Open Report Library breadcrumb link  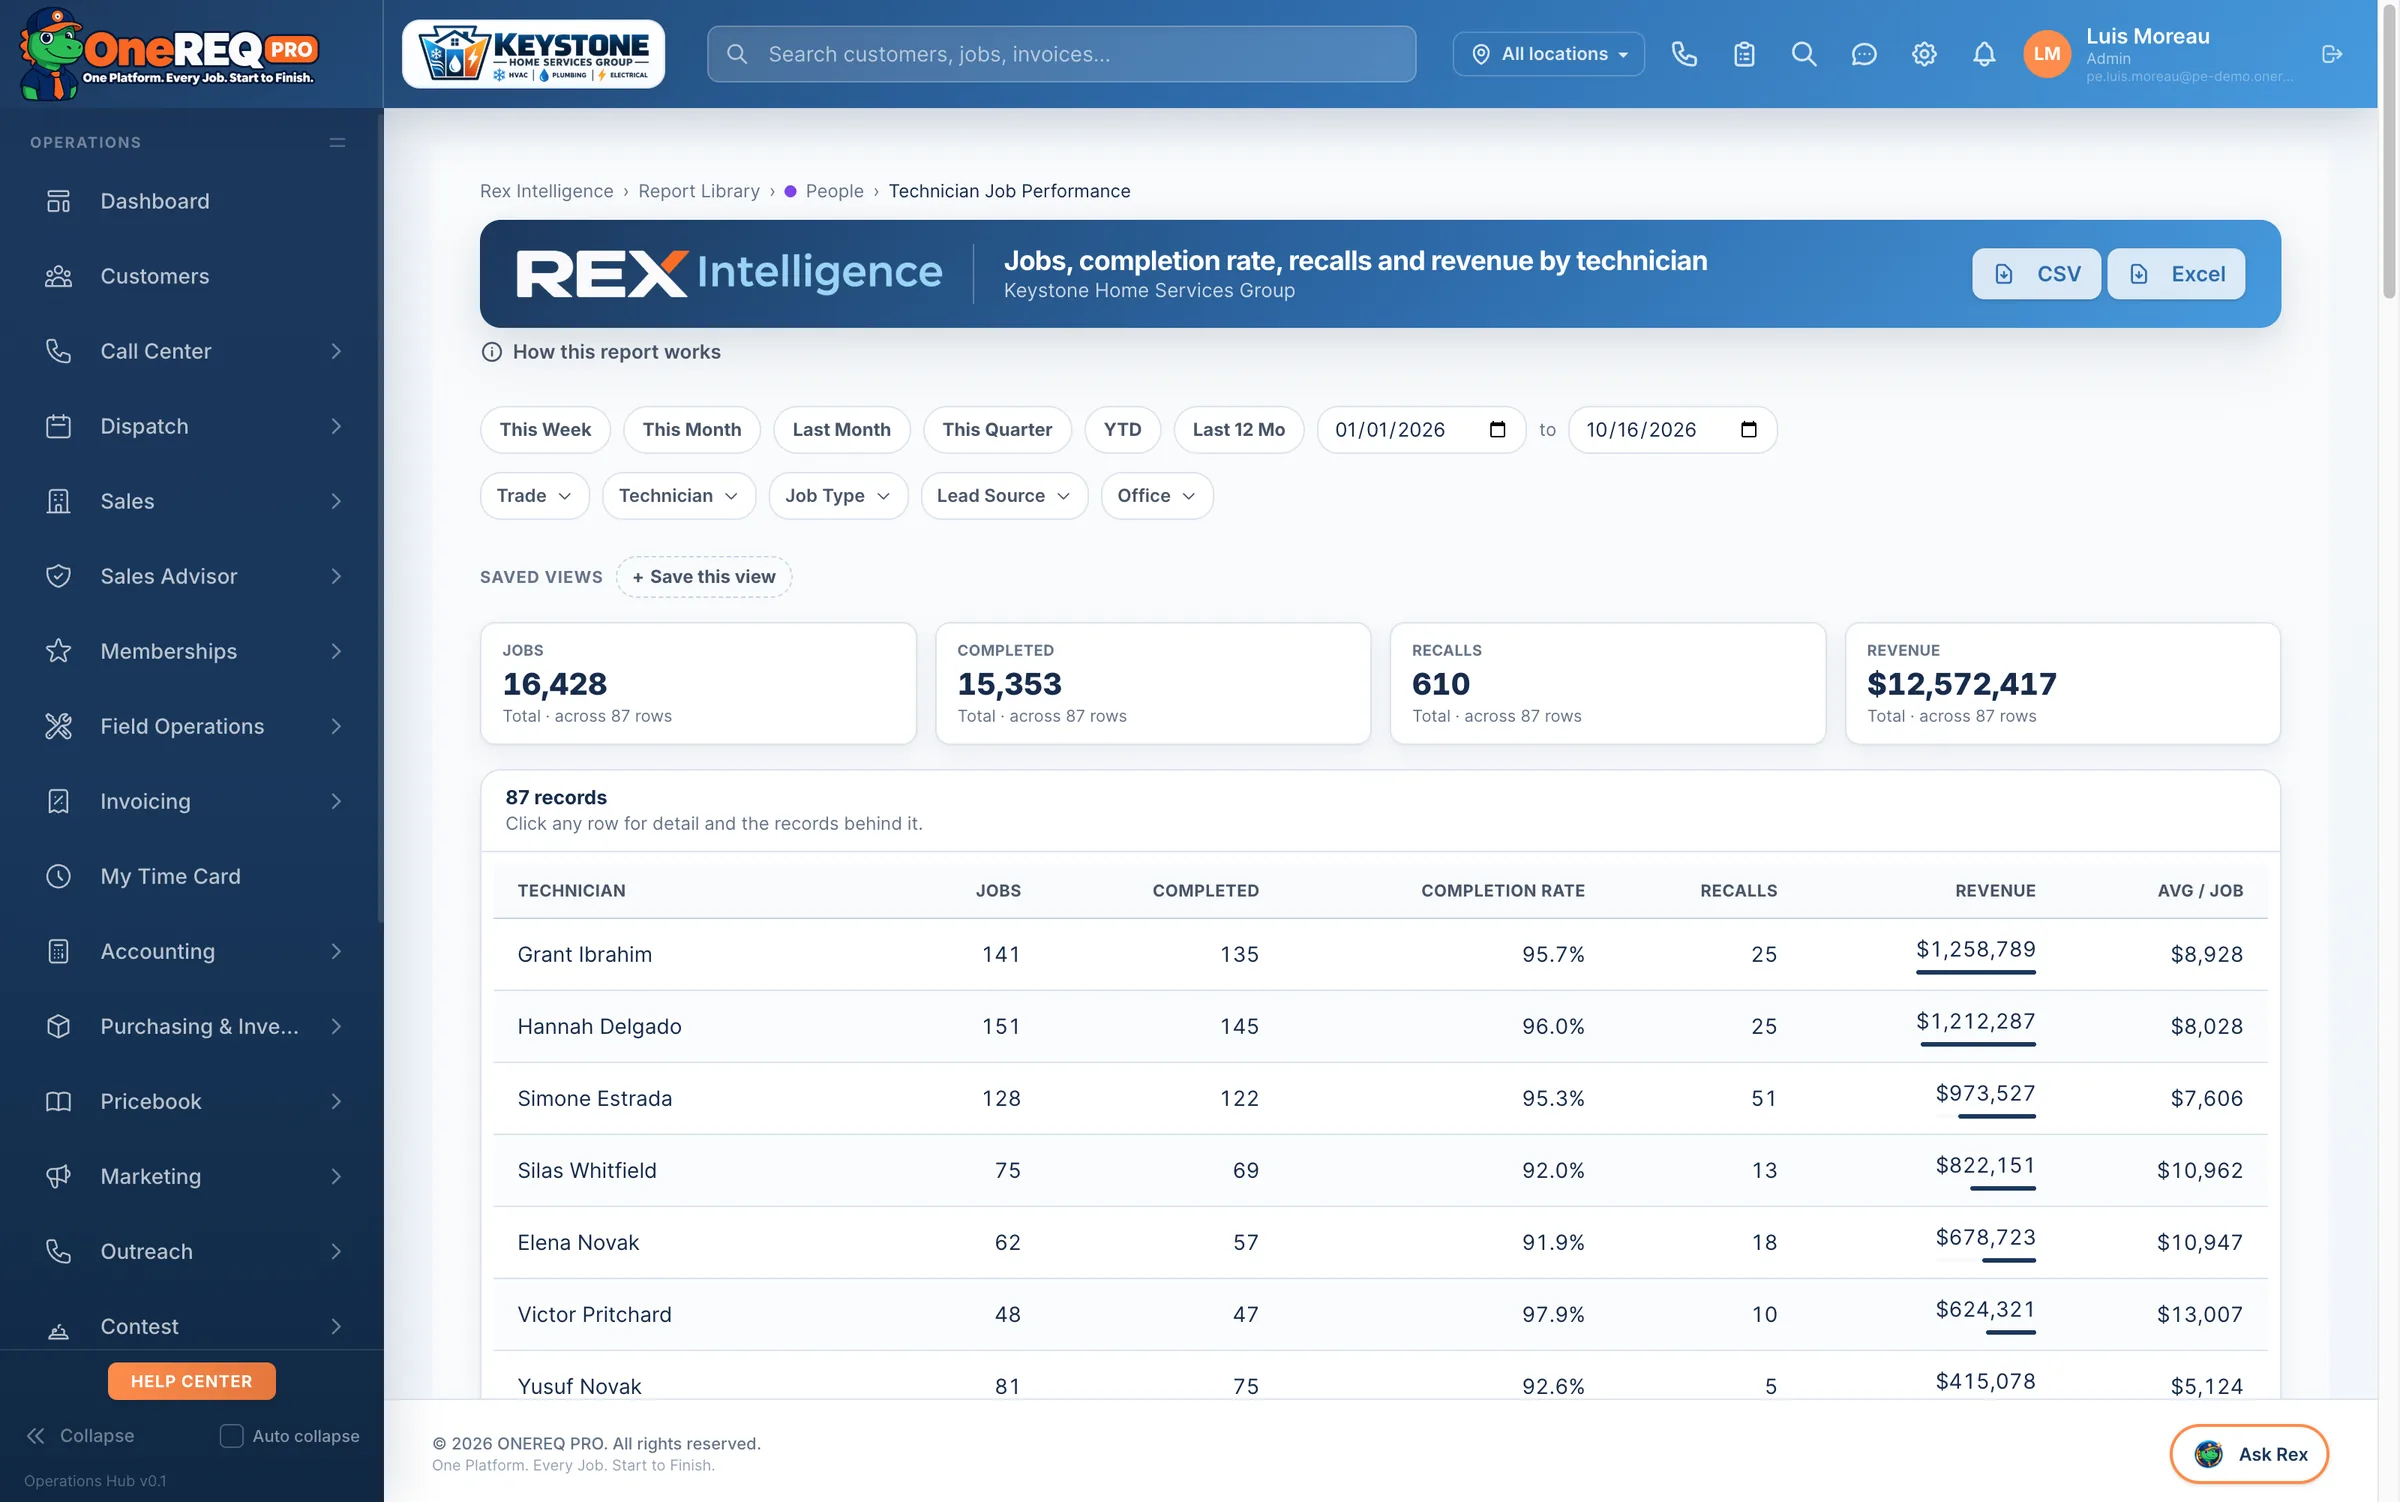pyautogui.click(x=699, y=191)
